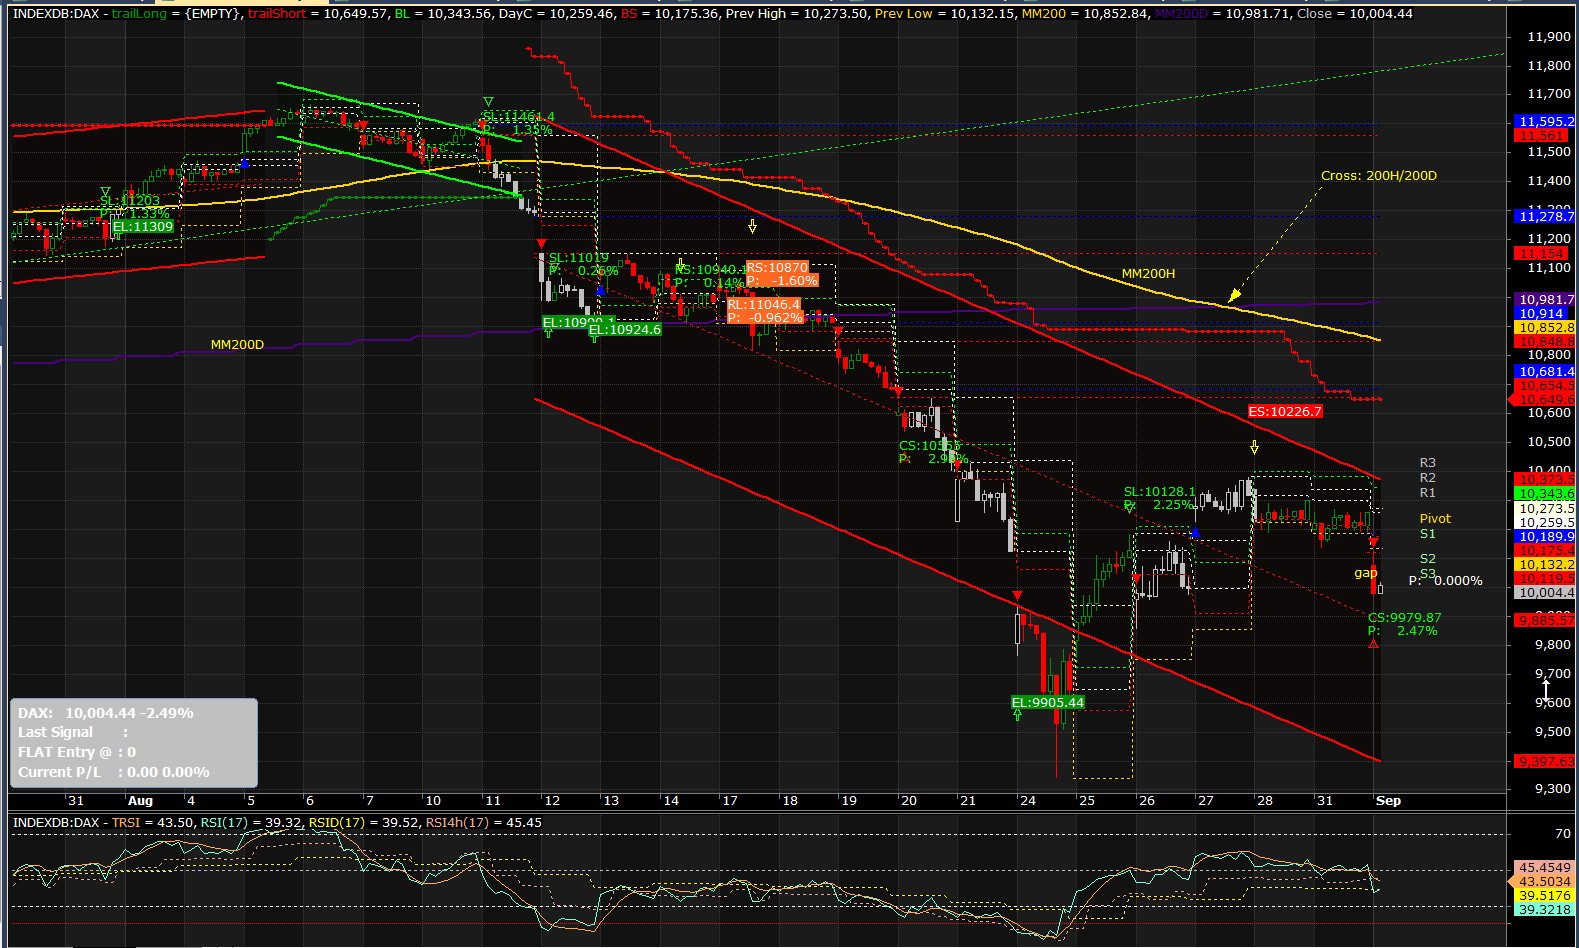Select the green up arrow below EL:9905.44
This screenshot has height=948, width=1579.
tap(1017, 716)
